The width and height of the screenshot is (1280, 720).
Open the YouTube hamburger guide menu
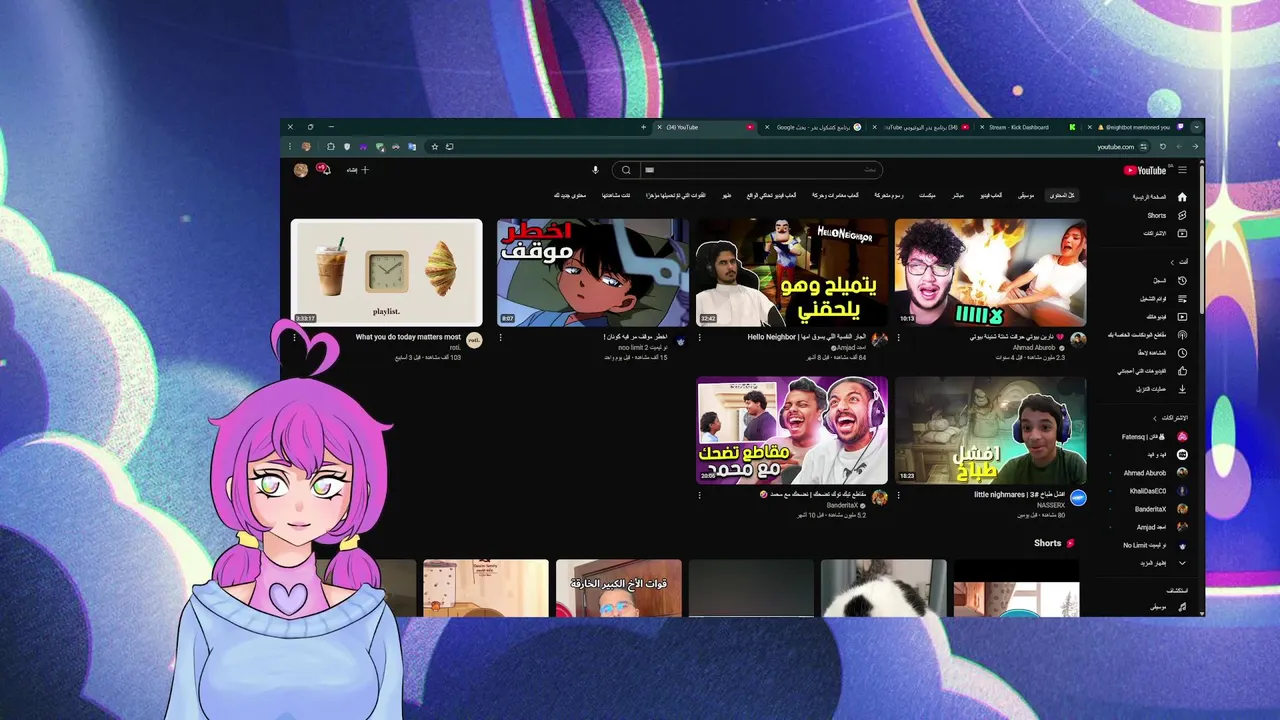tap(1182, 170)
